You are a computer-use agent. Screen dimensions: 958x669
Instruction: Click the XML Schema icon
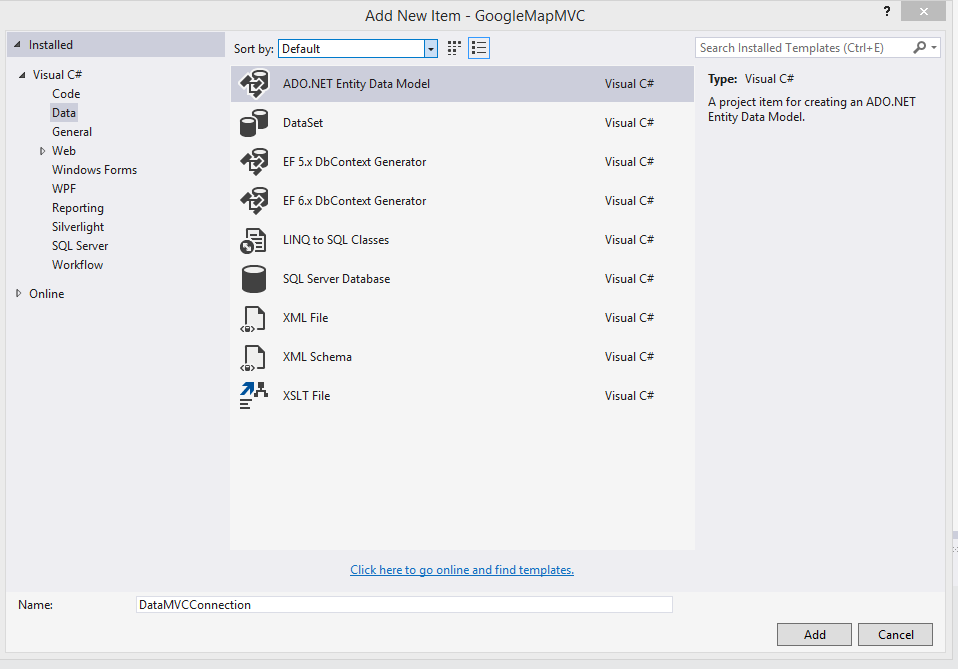(253, 357)
